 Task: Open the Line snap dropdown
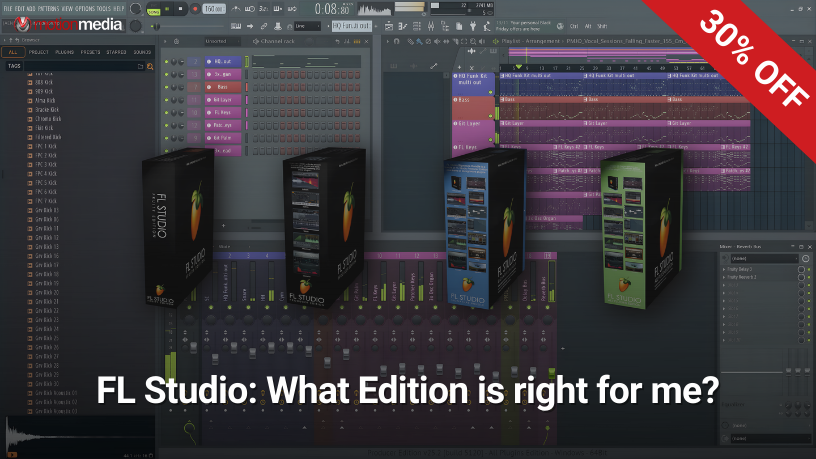tap(308, 26)
